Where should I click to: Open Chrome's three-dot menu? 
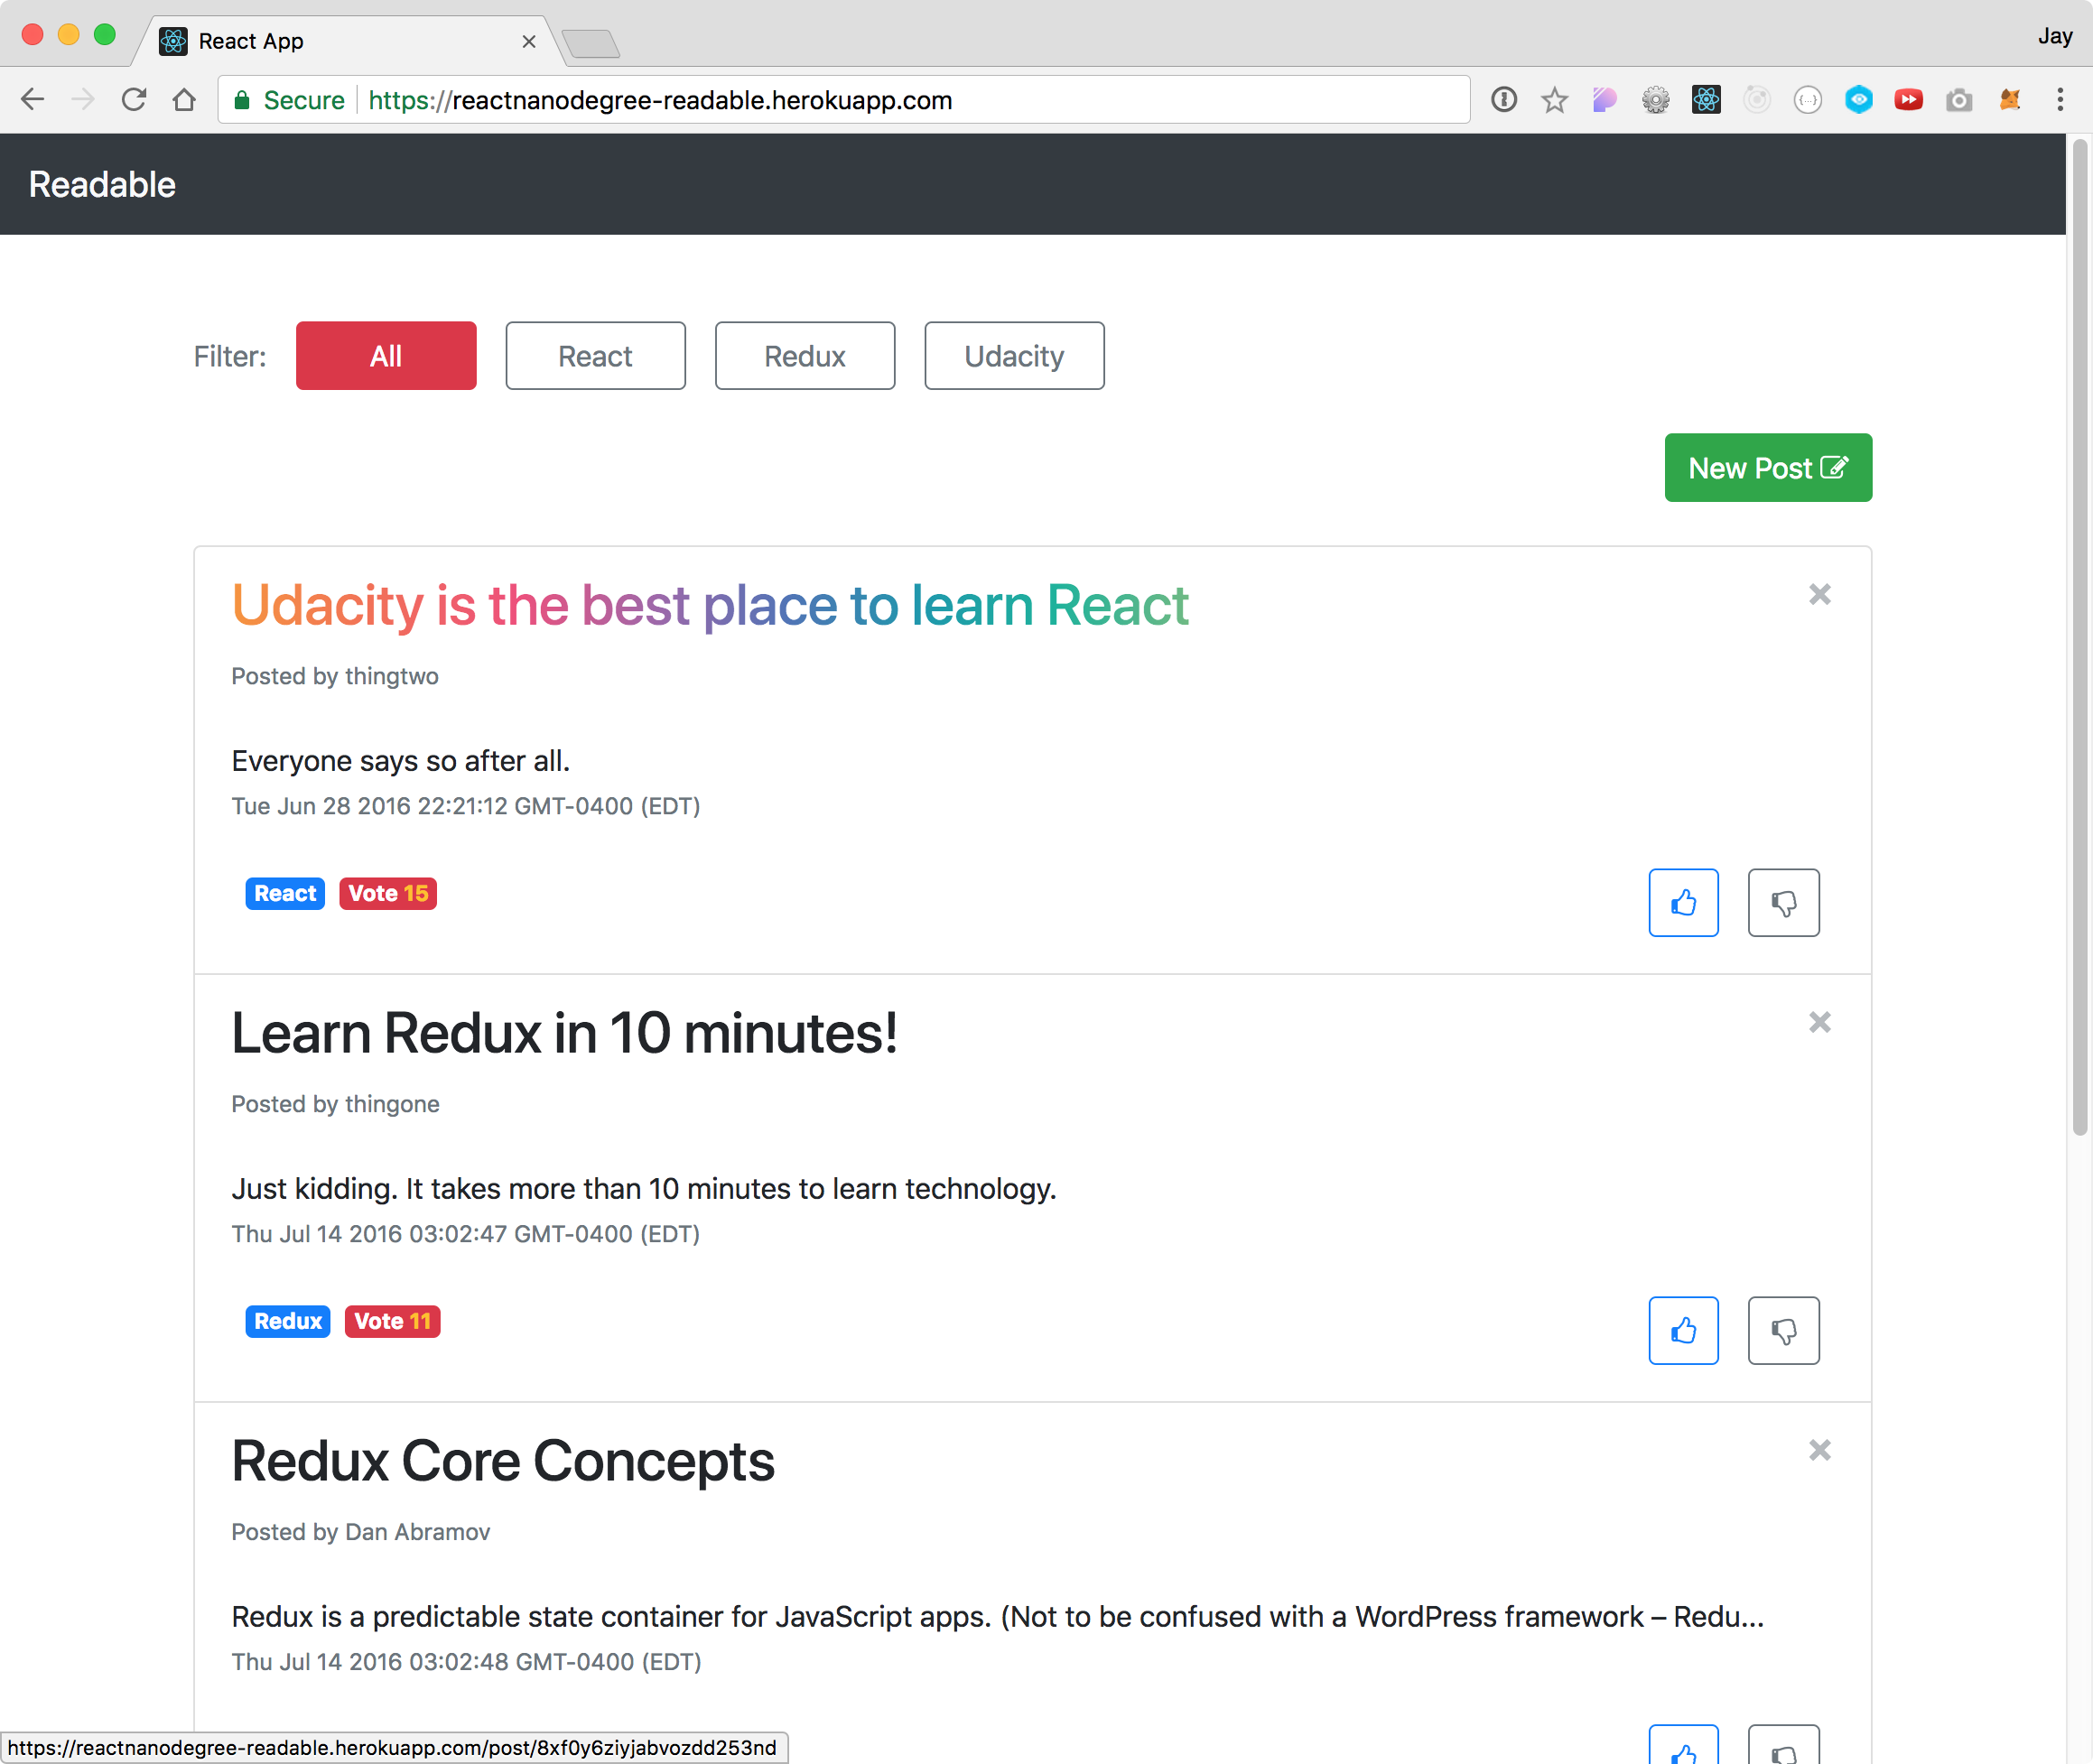[2060, 99]
